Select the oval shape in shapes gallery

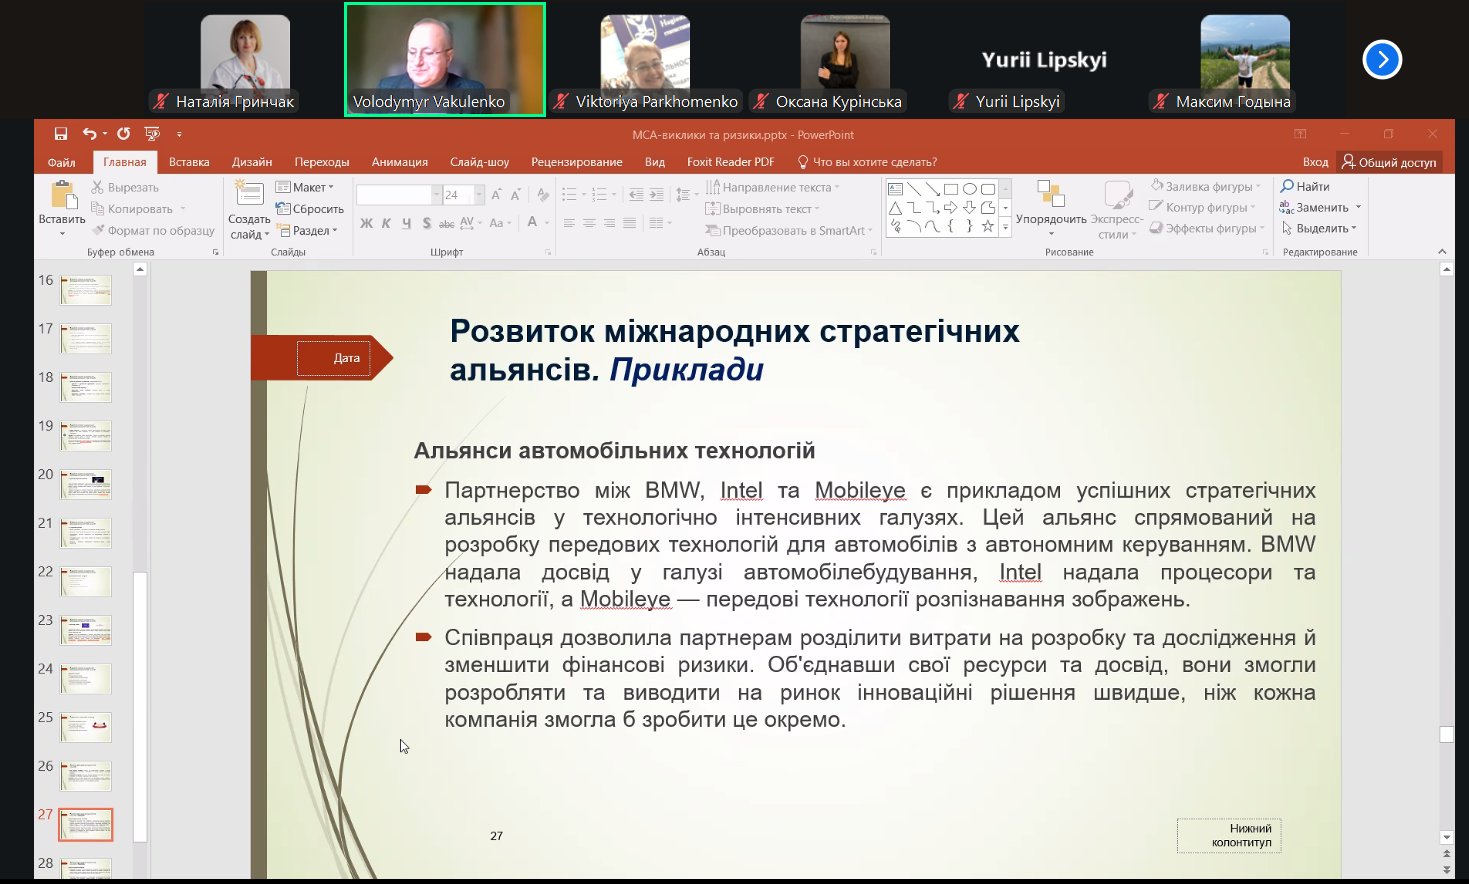969,189
